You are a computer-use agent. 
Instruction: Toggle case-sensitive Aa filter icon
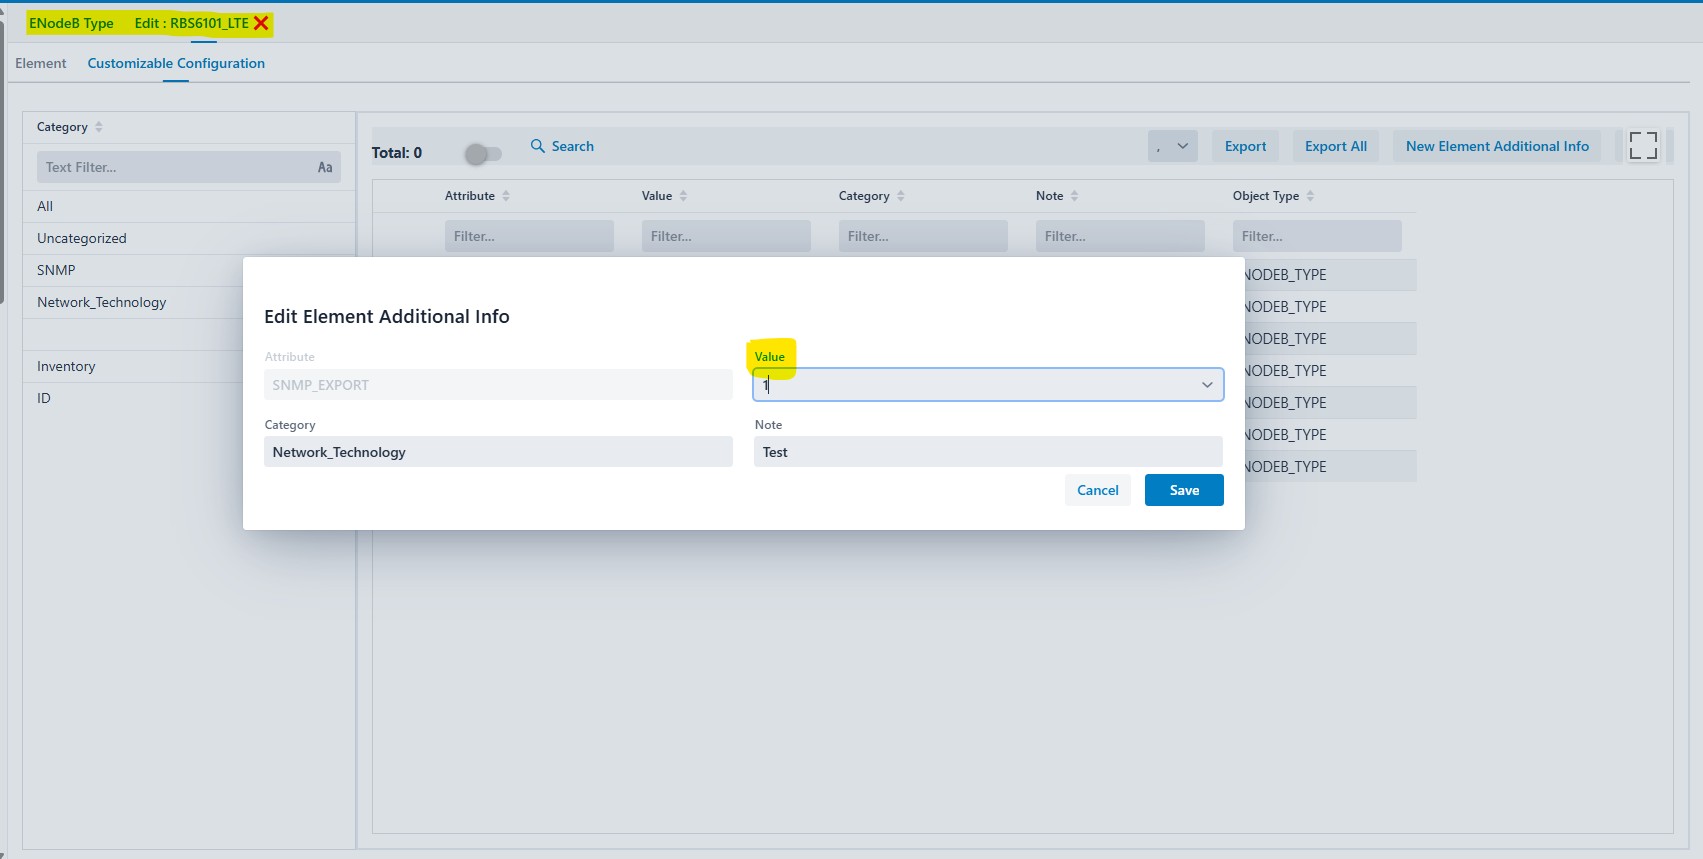(x=325, y=167)
